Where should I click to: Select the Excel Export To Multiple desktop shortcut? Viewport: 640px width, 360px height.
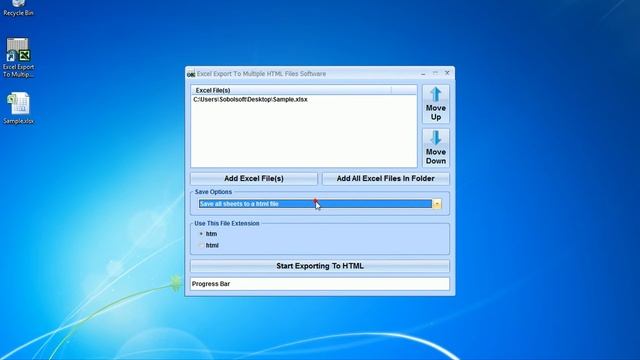tap(18, 58)
